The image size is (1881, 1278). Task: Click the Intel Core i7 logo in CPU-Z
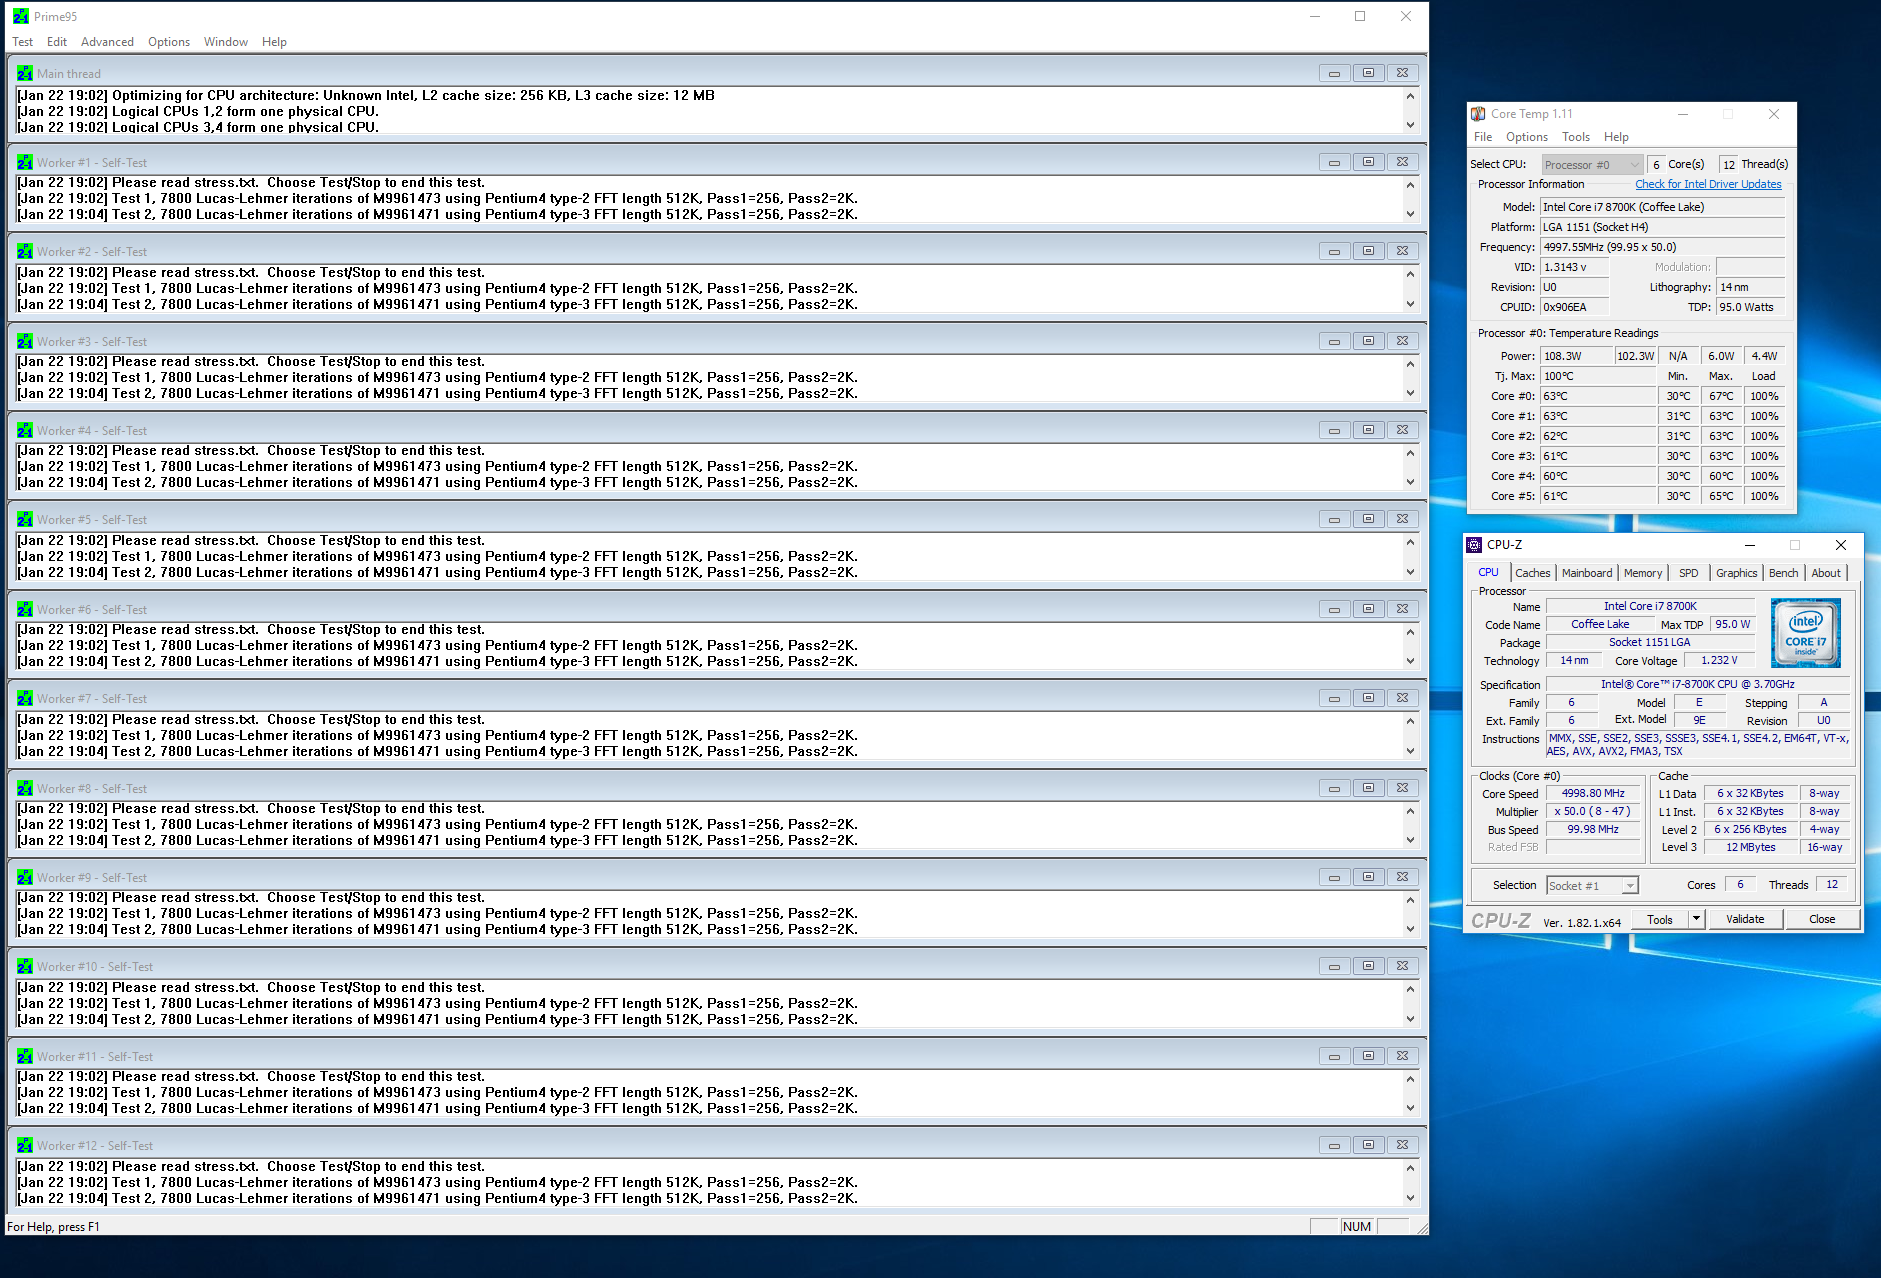pos(1805,632)
